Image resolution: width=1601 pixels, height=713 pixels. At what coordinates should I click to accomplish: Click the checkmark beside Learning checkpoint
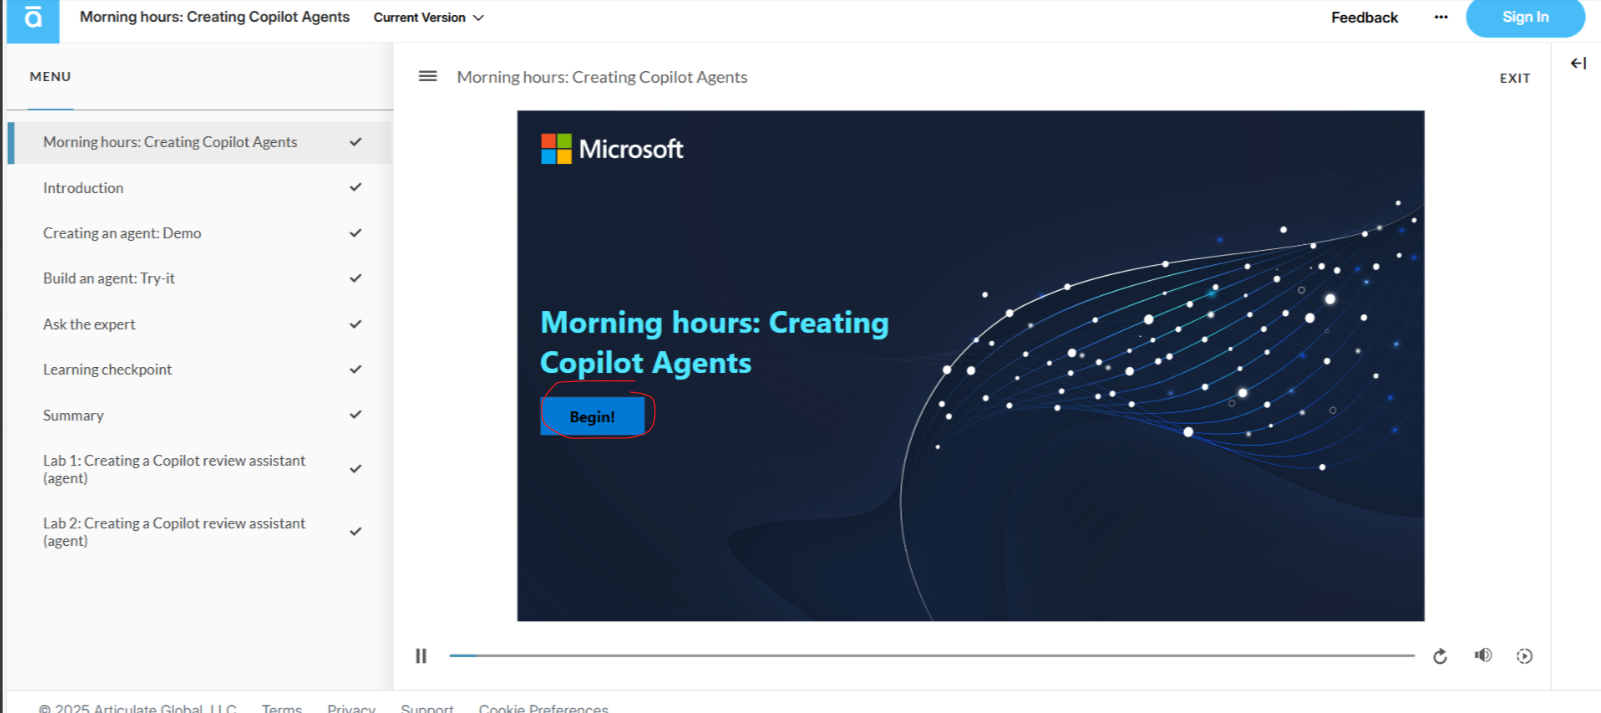pyautogui.click(x=355, y=369)
